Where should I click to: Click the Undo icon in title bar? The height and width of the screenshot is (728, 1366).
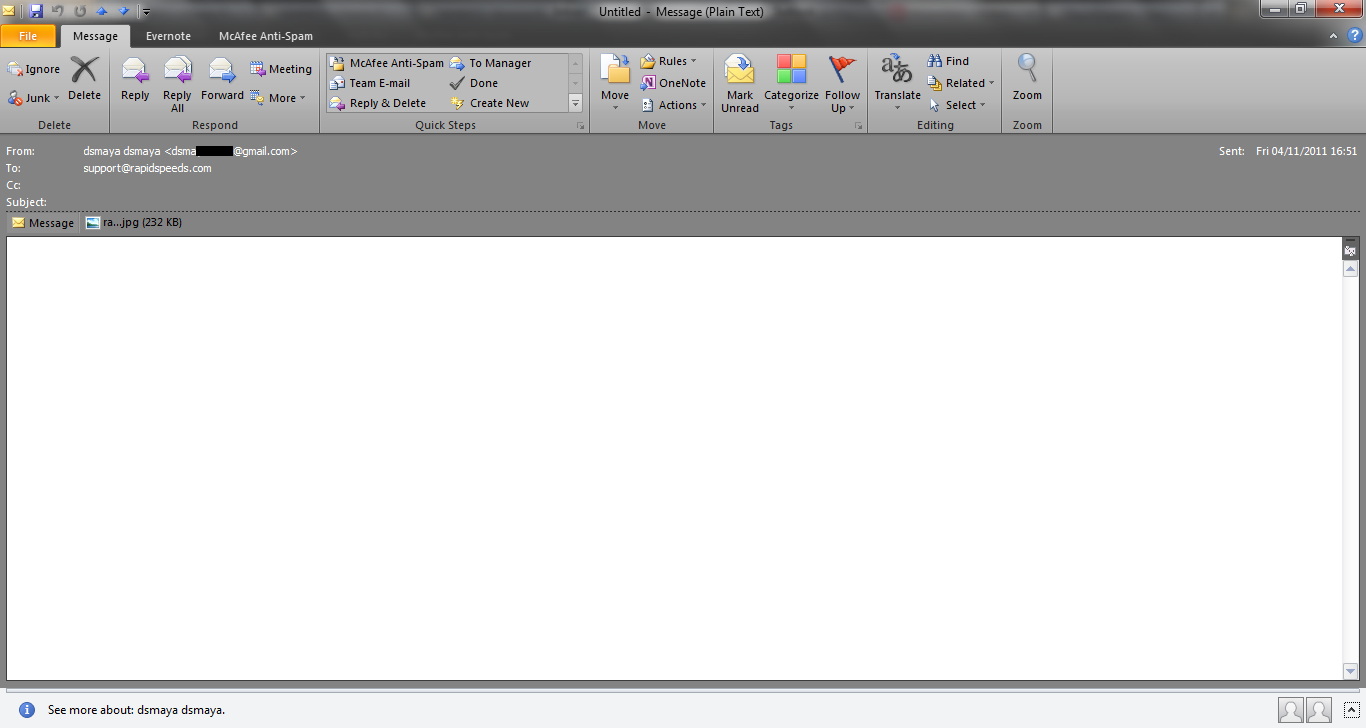57,11
